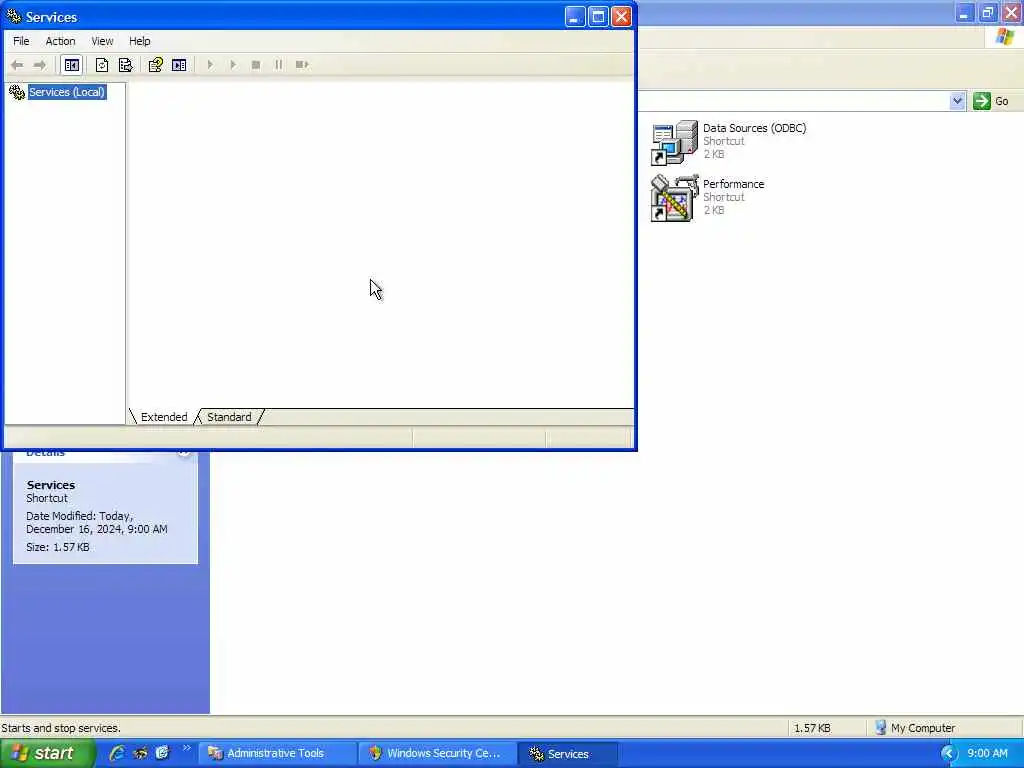The height and width of the screenshot is (768, 1024).
Task: Click the third Quick Launch icon
Action: click(162, 753)
